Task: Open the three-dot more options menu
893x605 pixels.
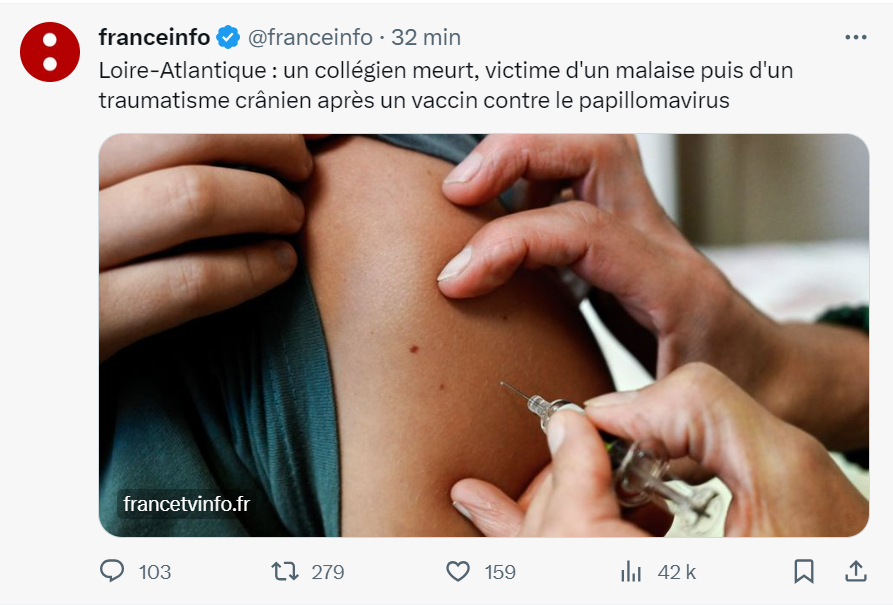Action: tap(855, 38)
